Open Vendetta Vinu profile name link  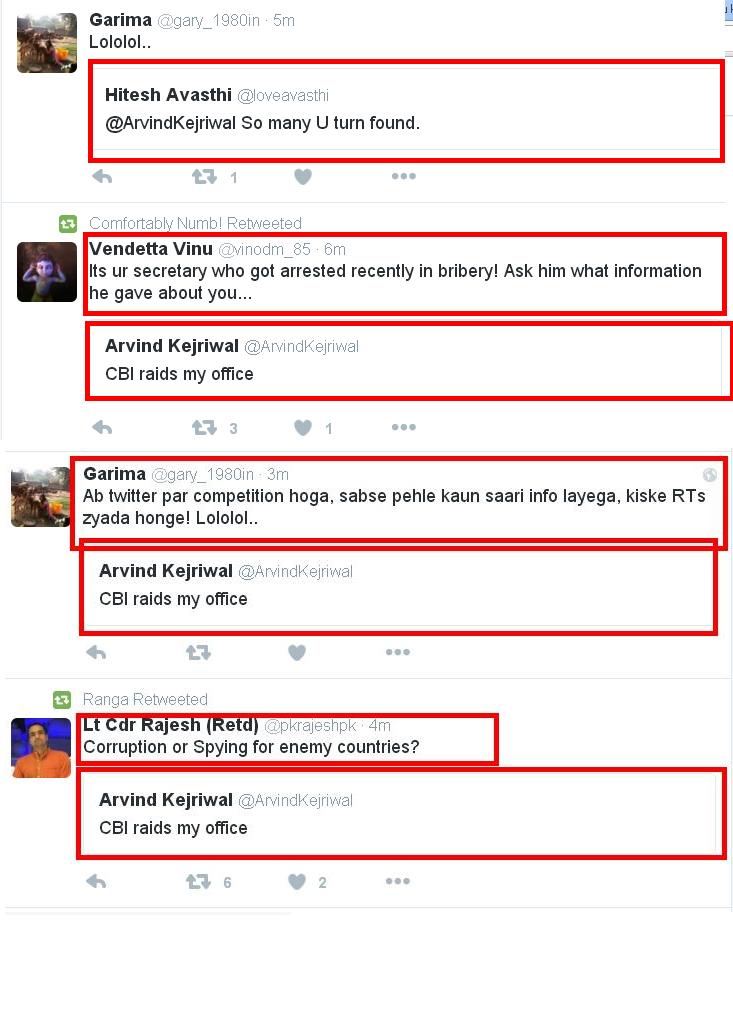click(151, 249)
